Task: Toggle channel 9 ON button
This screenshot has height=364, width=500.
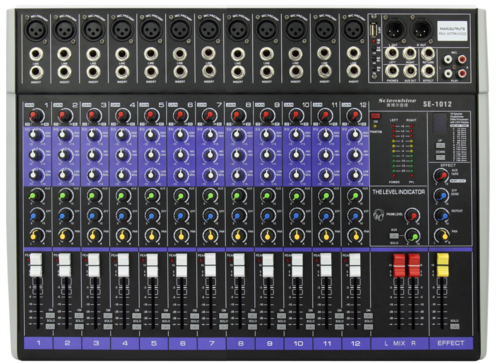Action: click(x=282, y=315)
